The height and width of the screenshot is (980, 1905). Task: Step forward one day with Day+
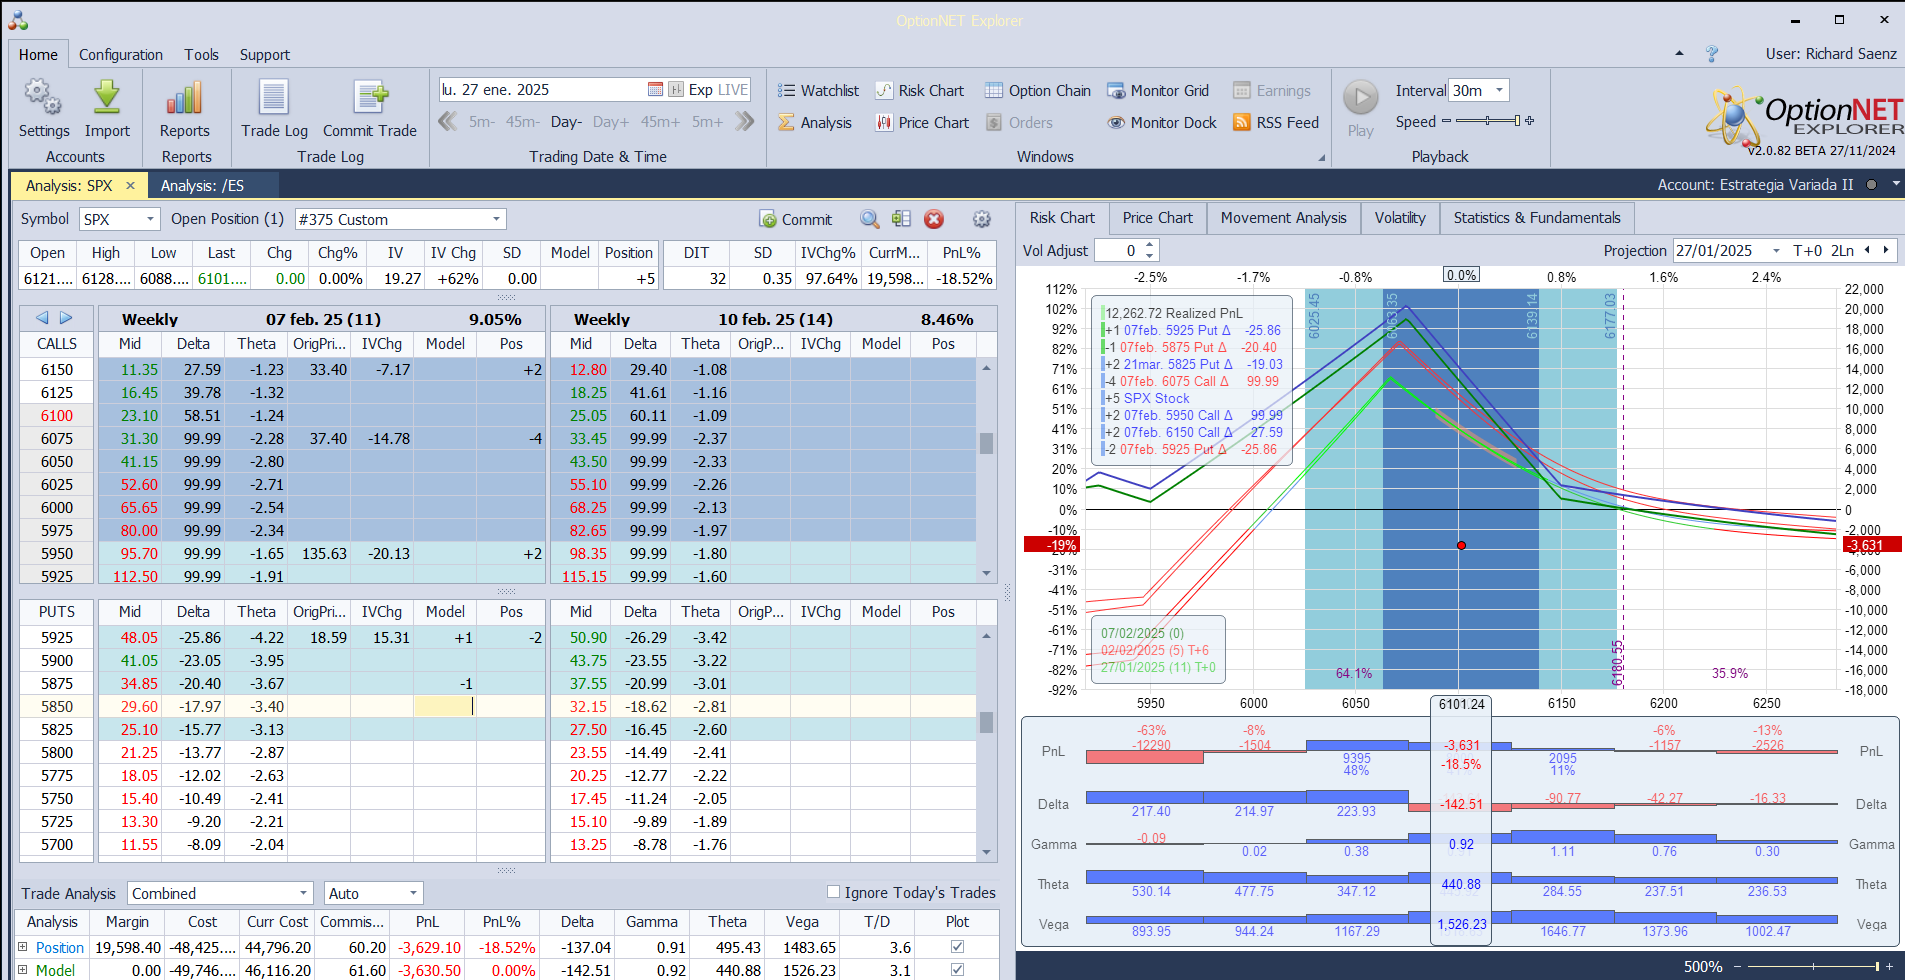[x=610, y=122]
